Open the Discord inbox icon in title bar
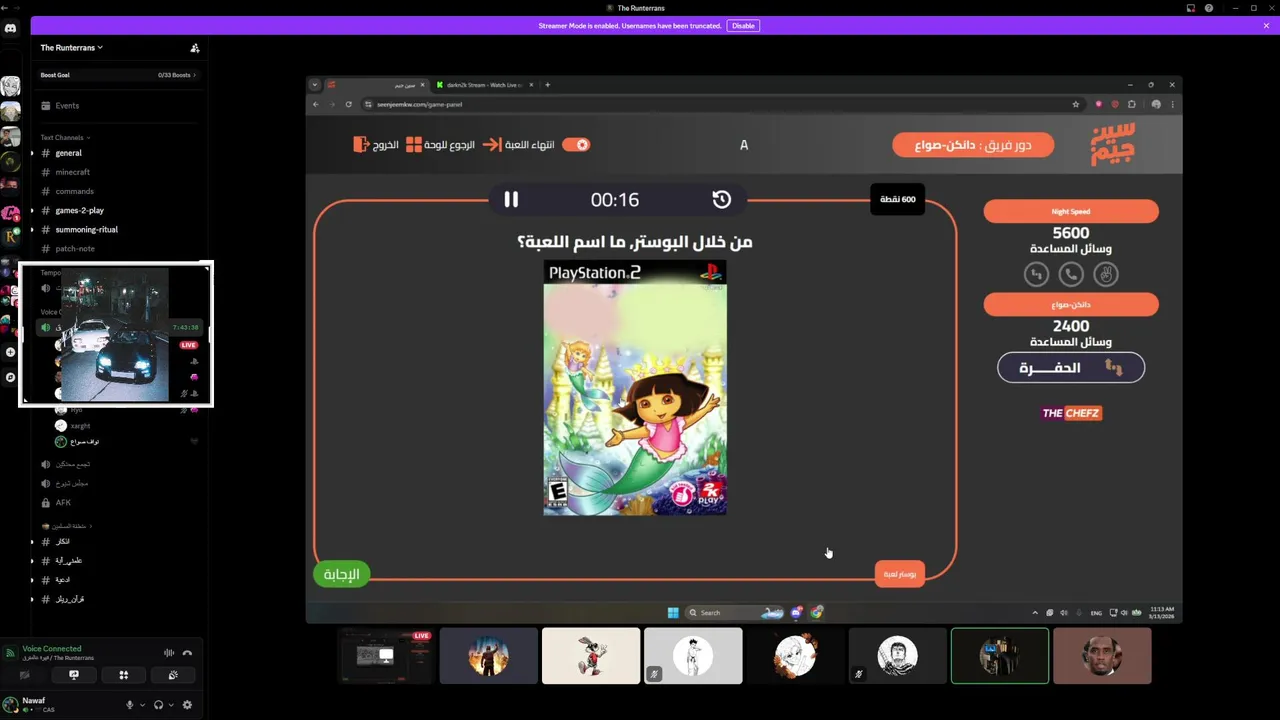The height and width of the screenshot is (720, 1280). (x=1191, y=8)
